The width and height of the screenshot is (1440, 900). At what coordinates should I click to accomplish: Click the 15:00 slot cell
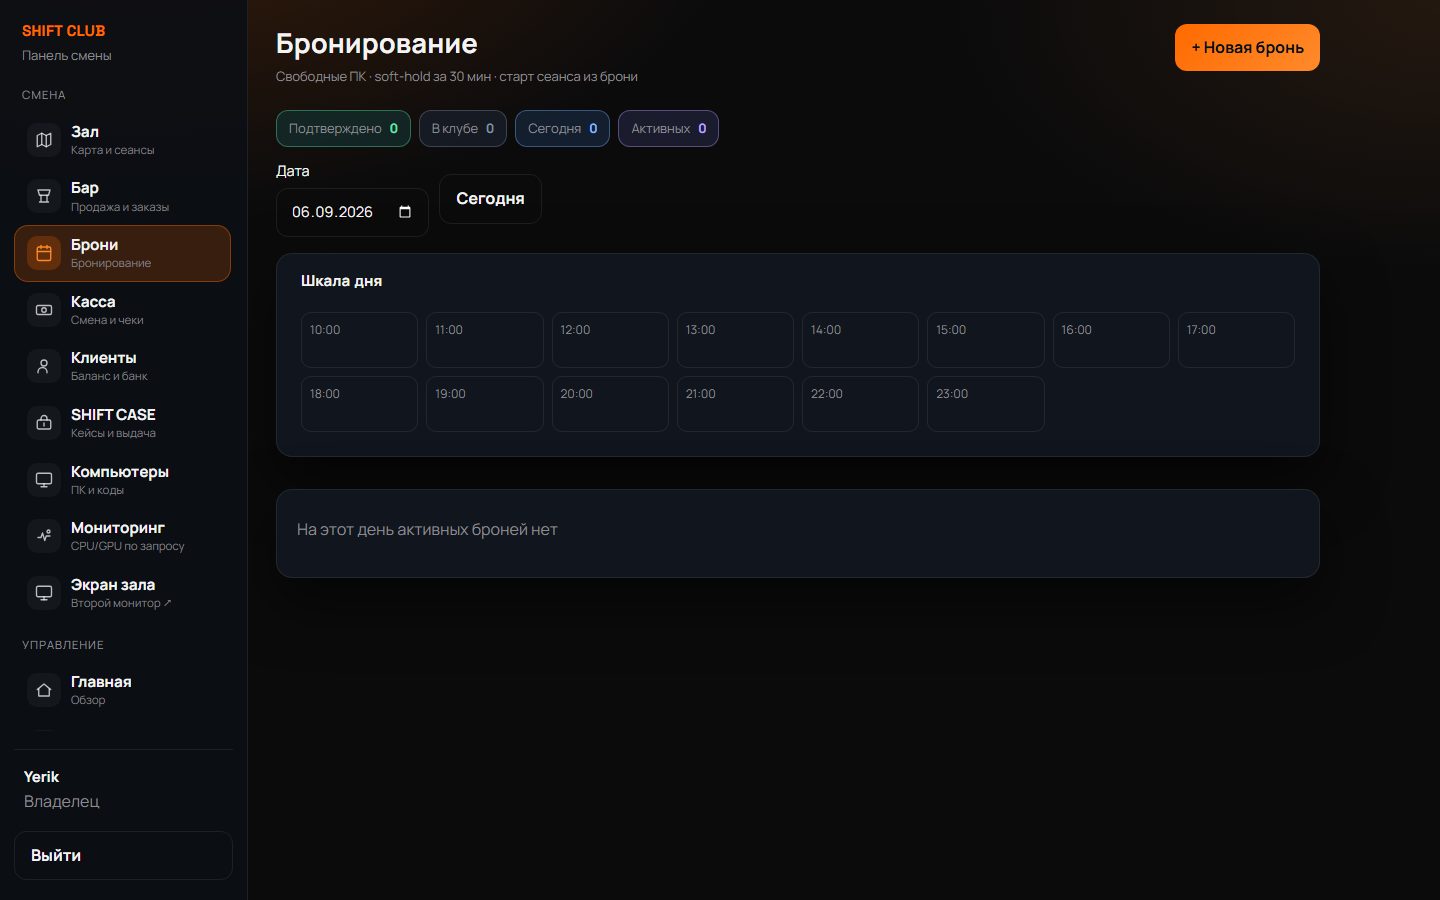(x=986, y=340)
